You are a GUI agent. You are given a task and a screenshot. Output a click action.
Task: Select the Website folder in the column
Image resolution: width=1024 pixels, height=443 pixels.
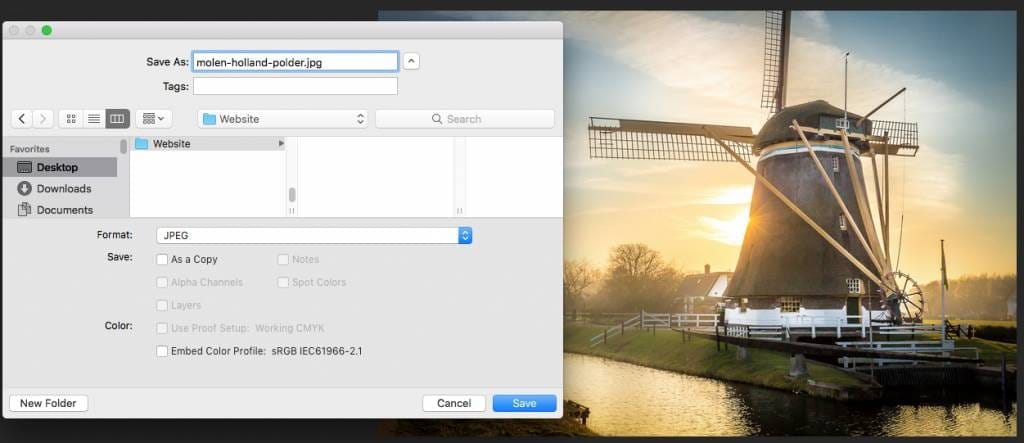pyautogui.click(x=208, y=144)
